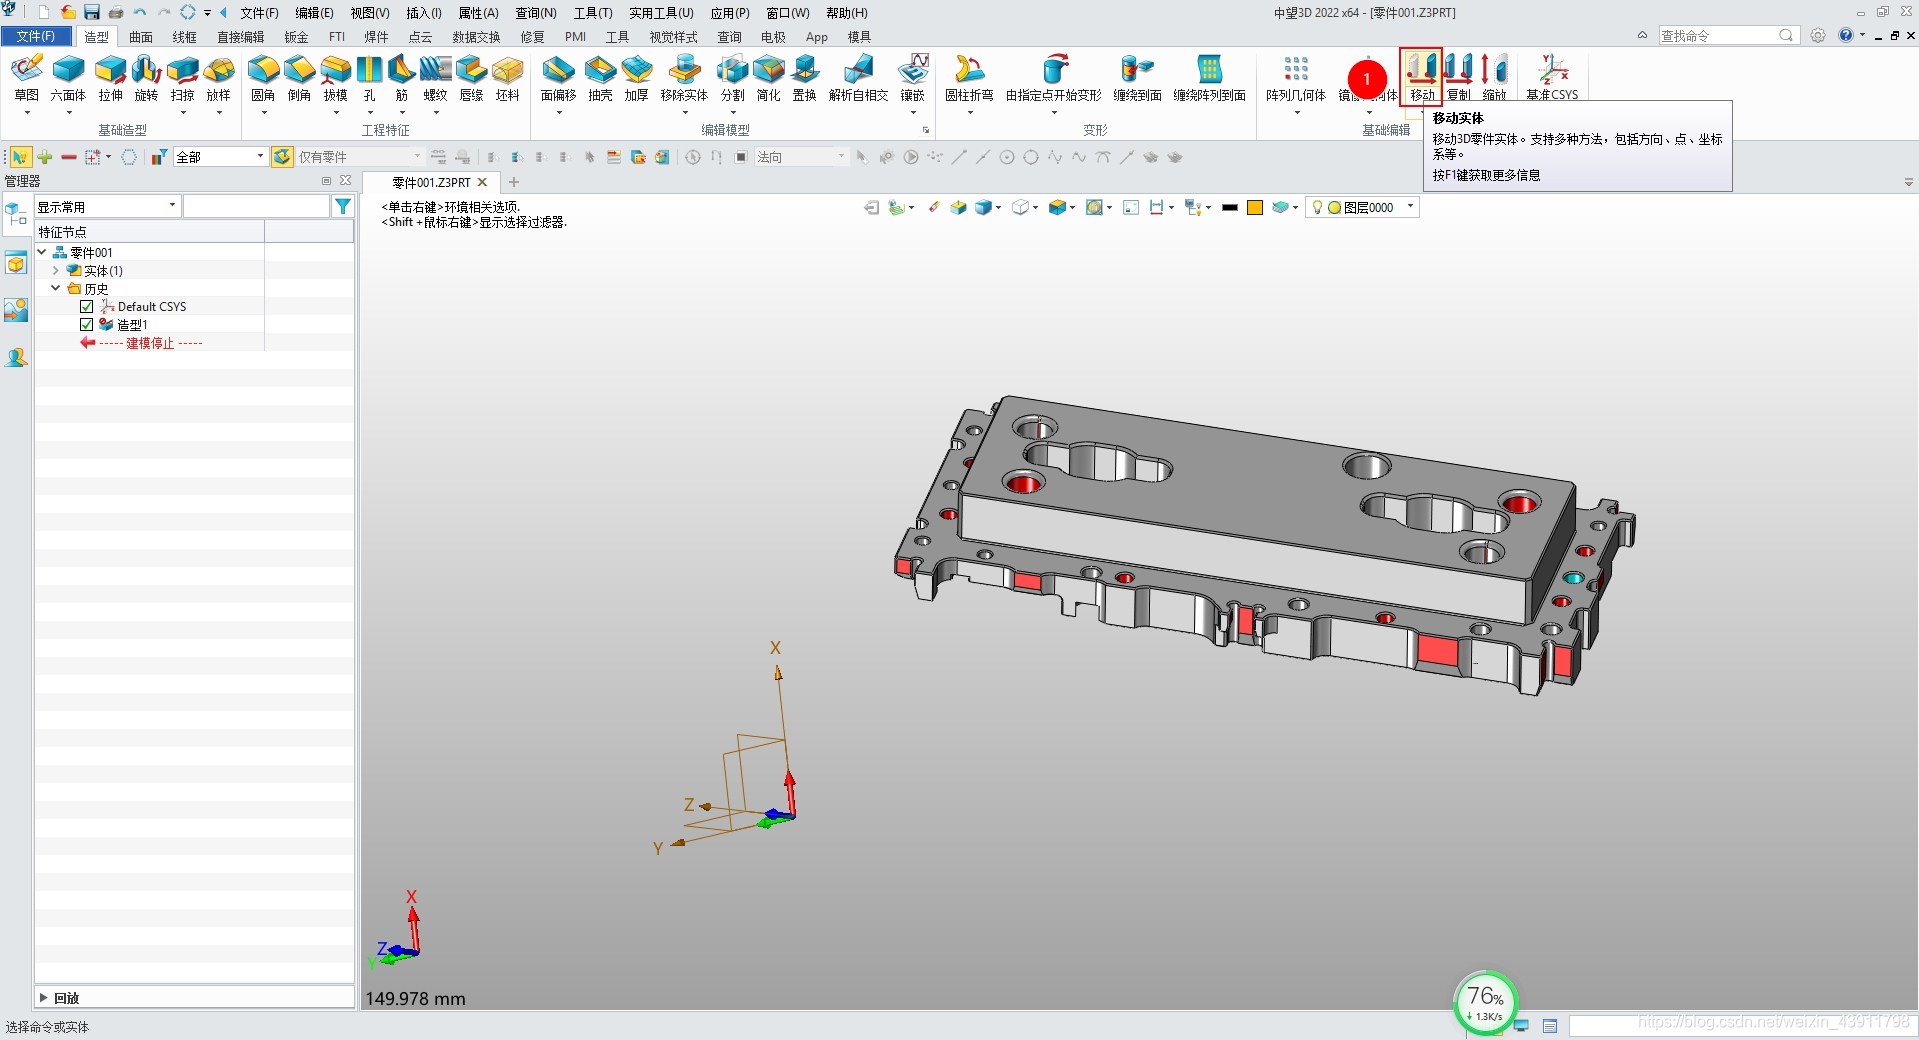This screenshot has height=1040, width=1919.
Task: Select the 阵列几何体 pattern geometry tool
Action: tap(1295, 78)
